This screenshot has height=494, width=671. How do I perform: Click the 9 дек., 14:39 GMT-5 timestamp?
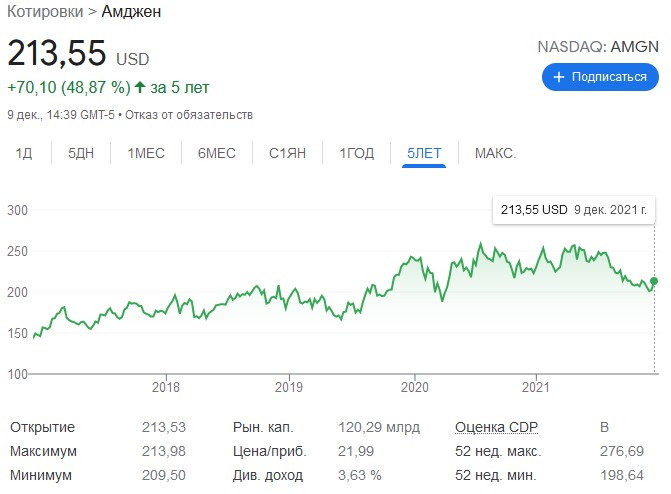[61, 115]
